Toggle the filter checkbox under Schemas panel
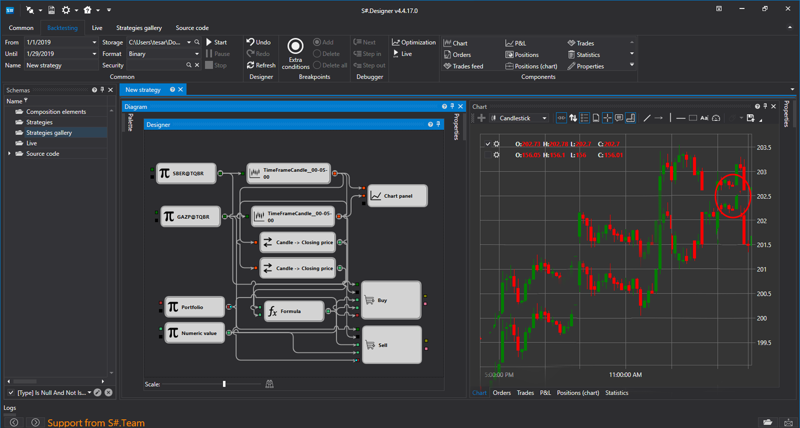 (11, 393)
